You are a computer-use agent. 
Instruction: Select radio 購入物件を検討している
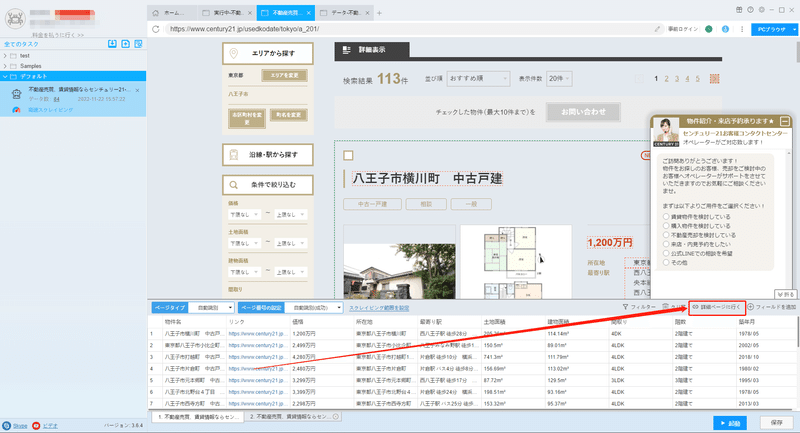(666, 225)
